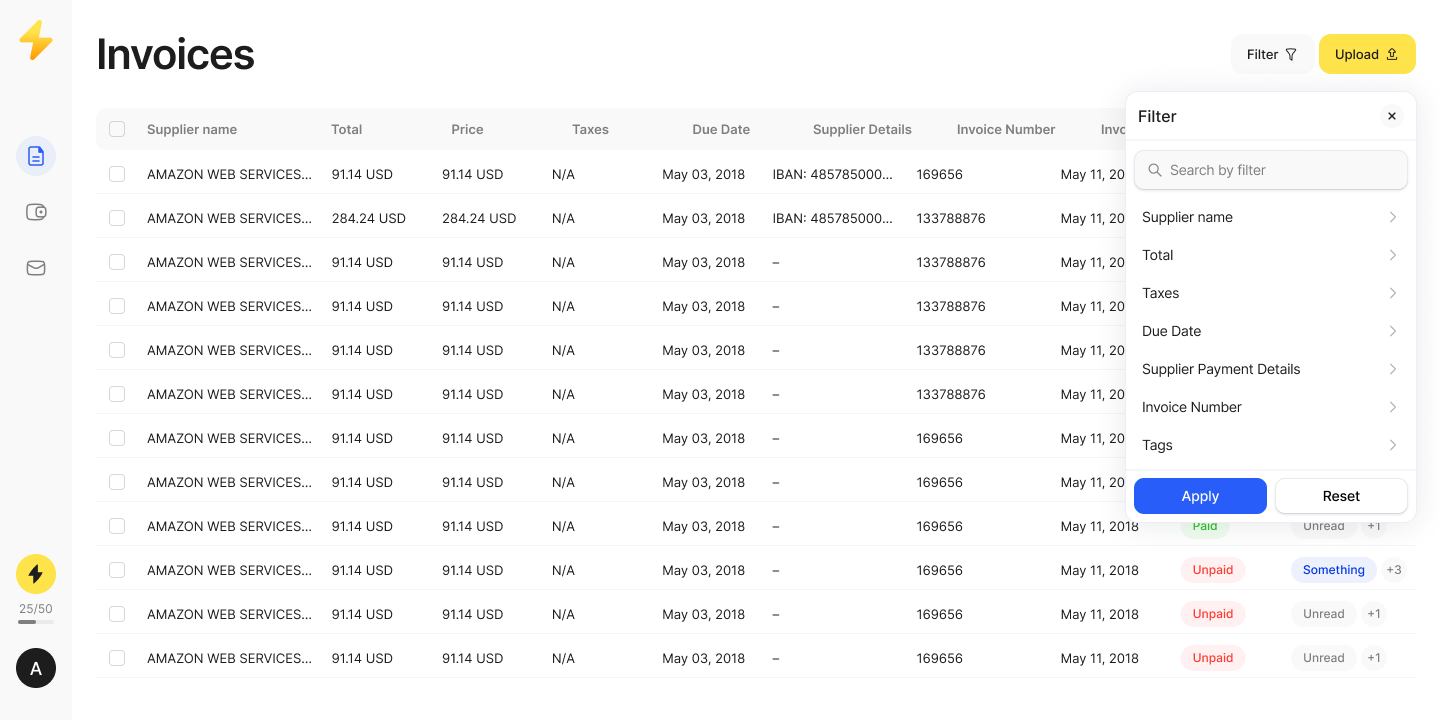This screenshot has height=720, width=1440.
Task: Close the Filter panel with X
Action: click(x=1392, y=116)
